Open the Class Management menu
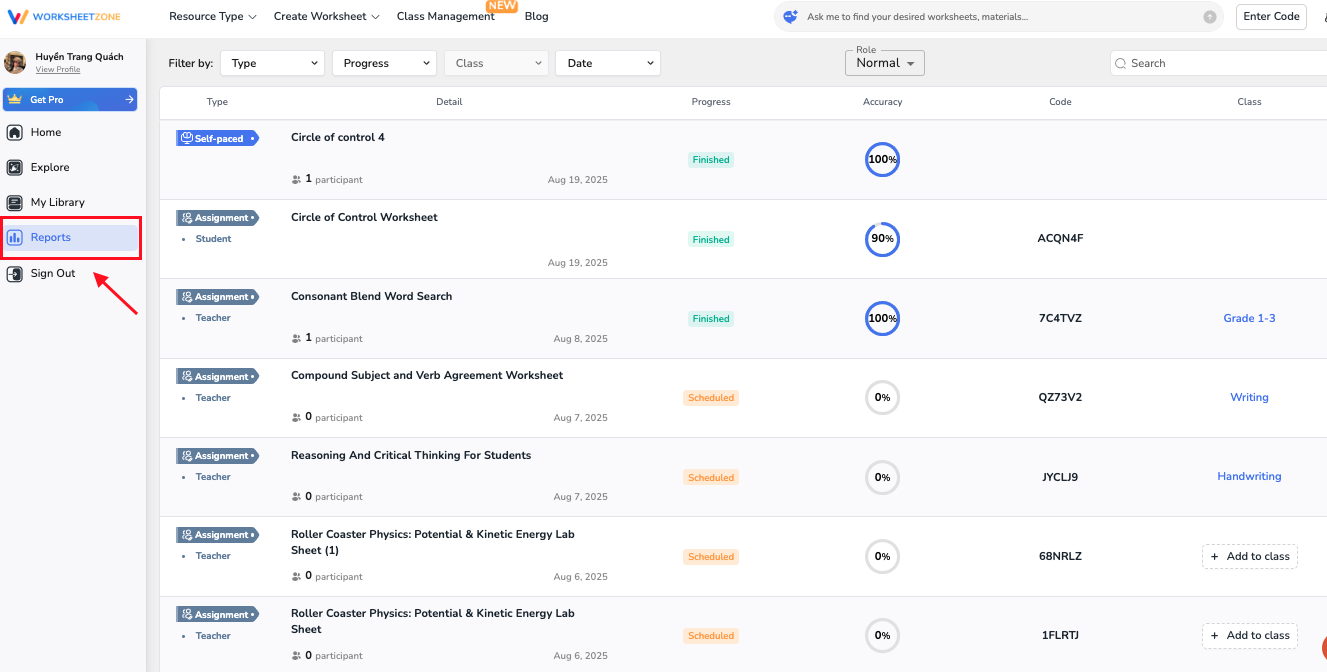The width and height of the screenshot is (1327, 672). 446,17
